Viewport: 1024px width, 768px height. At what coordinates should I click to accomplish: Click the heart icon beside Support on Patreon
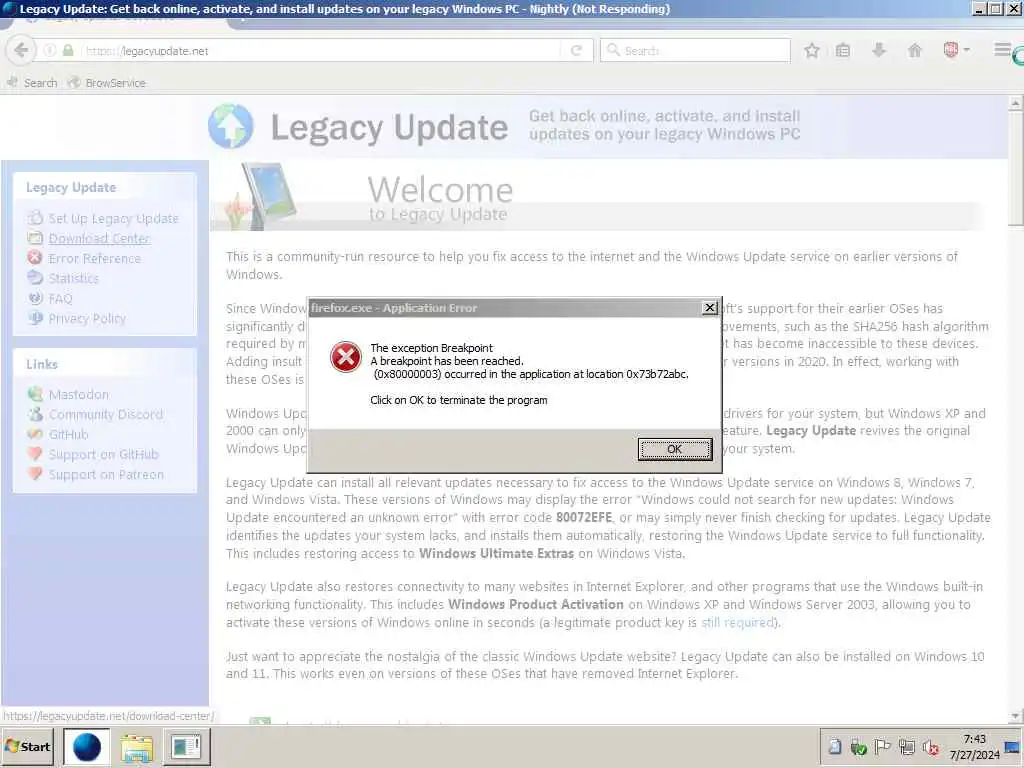click(35, 473)
